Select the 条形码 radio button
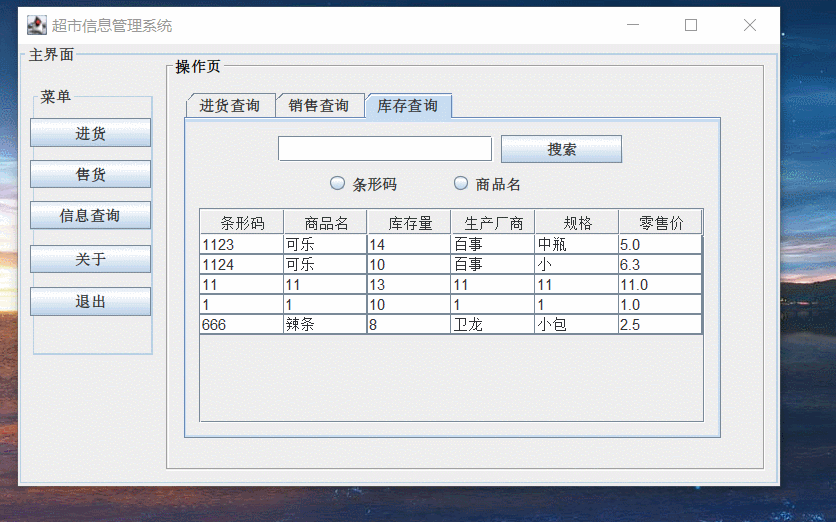Screen dimensions: 836x522 (x=338, y=184)
